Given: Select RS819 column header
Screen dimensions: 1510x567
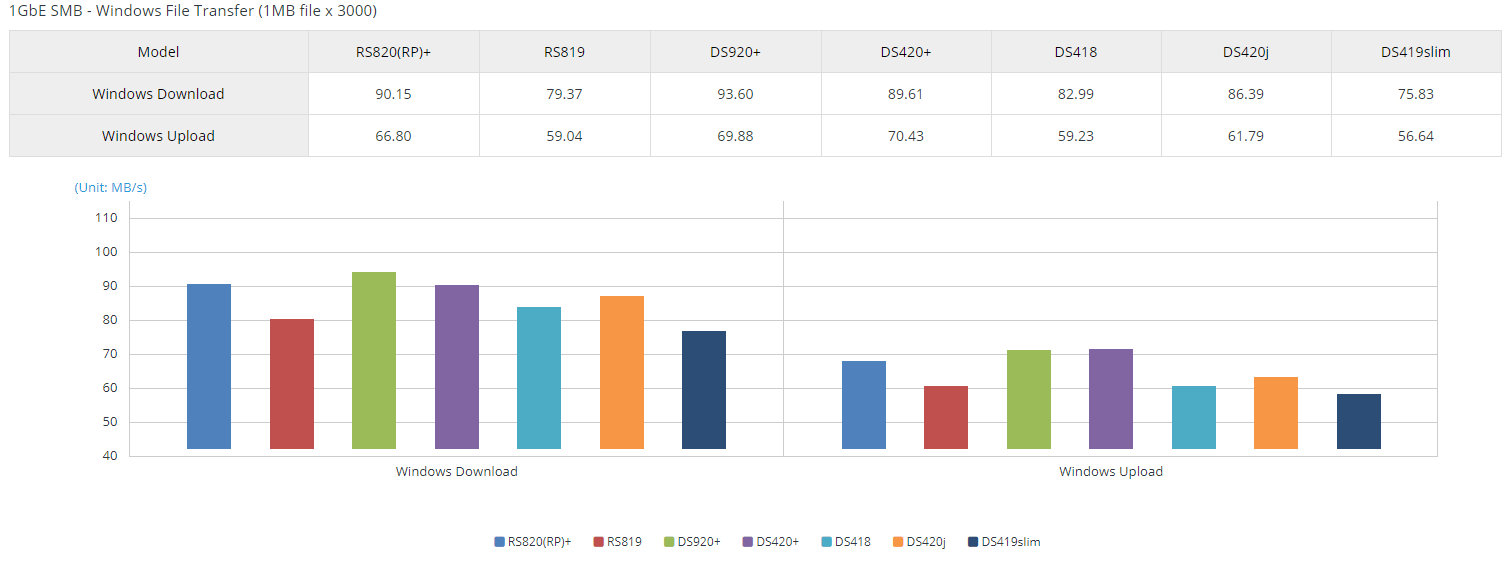Looking at the screenshot, I should 565,52.
